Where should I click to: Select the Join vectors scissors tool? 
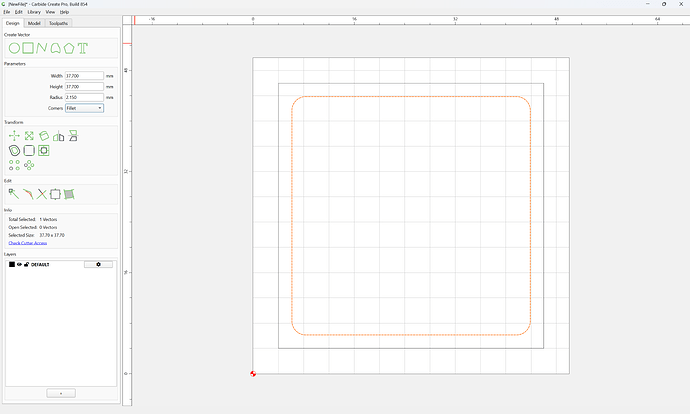click(41, 194)
